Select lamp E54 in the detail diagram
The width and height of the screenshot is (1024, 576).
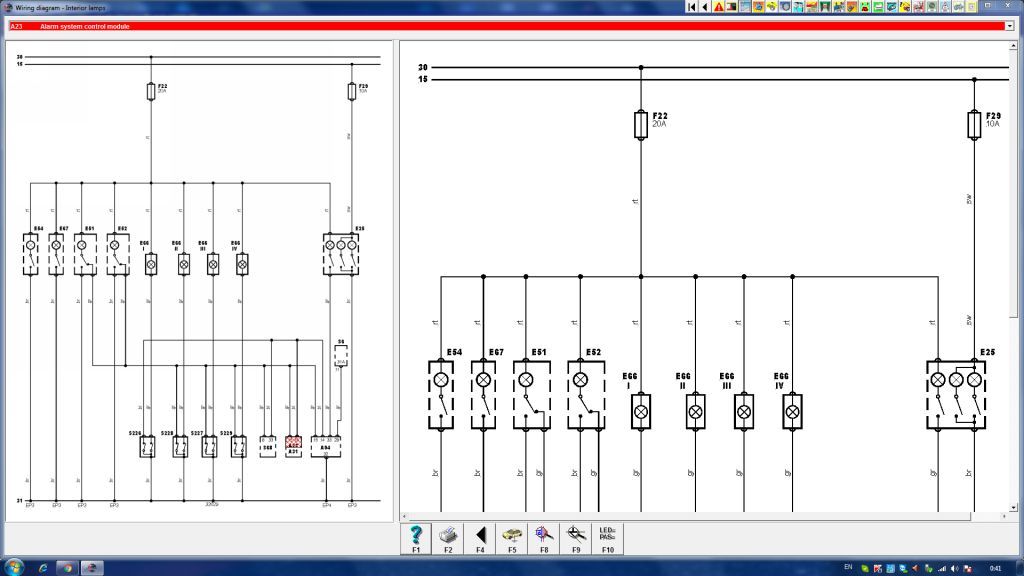(441, 394)
